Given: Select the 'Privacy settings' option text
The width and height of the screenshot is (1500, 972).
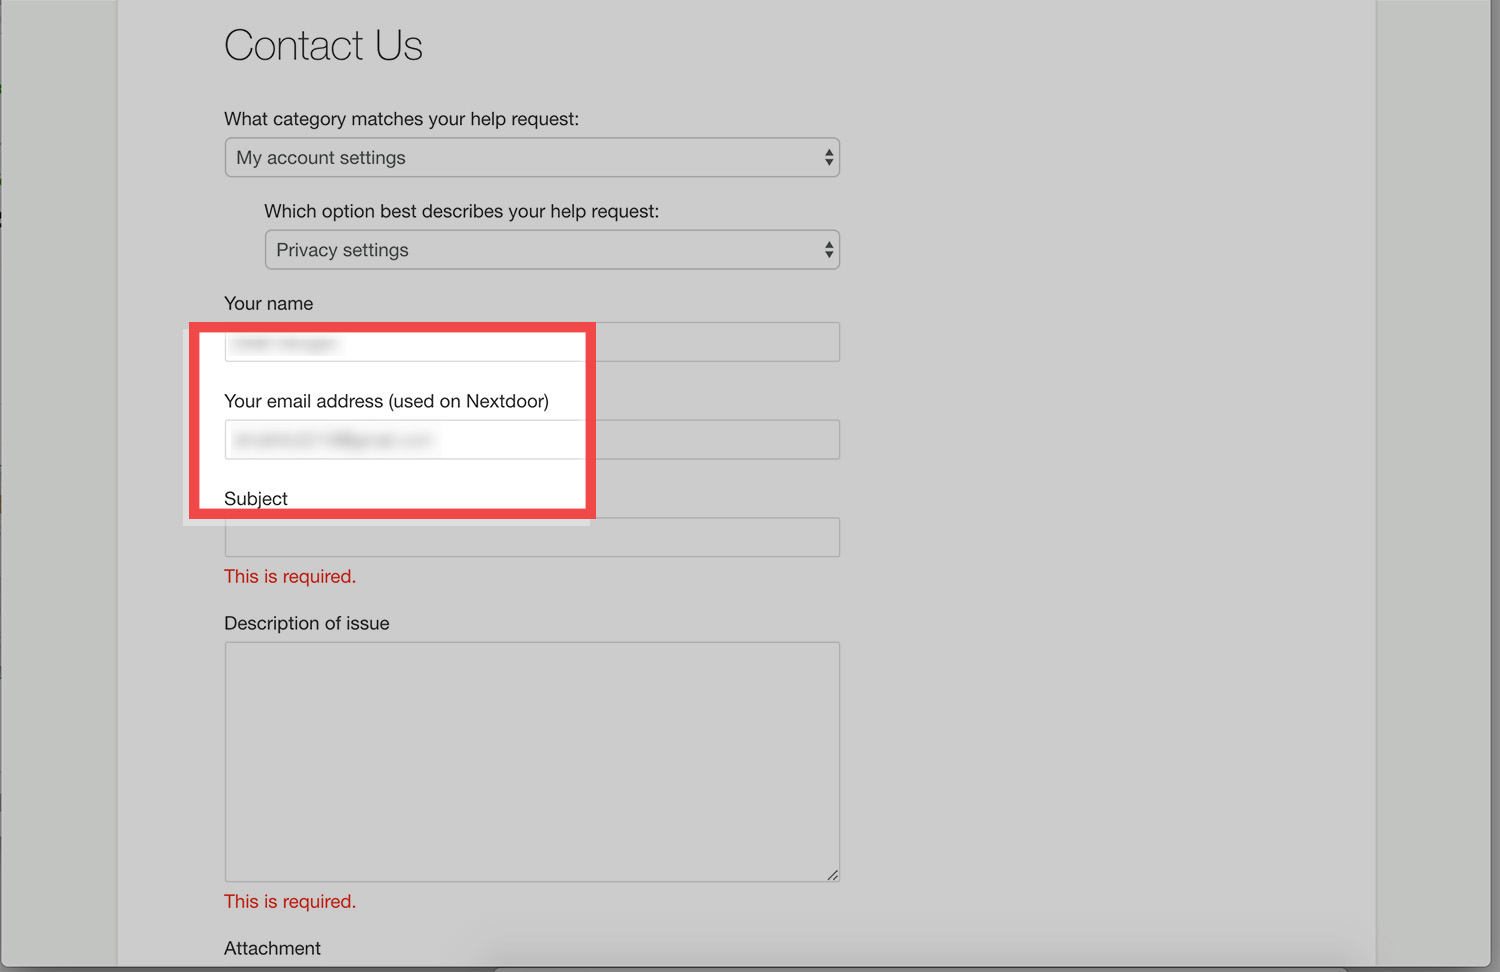Looking at the screenshot, I should pyautogui.click(x=343, y=249).
